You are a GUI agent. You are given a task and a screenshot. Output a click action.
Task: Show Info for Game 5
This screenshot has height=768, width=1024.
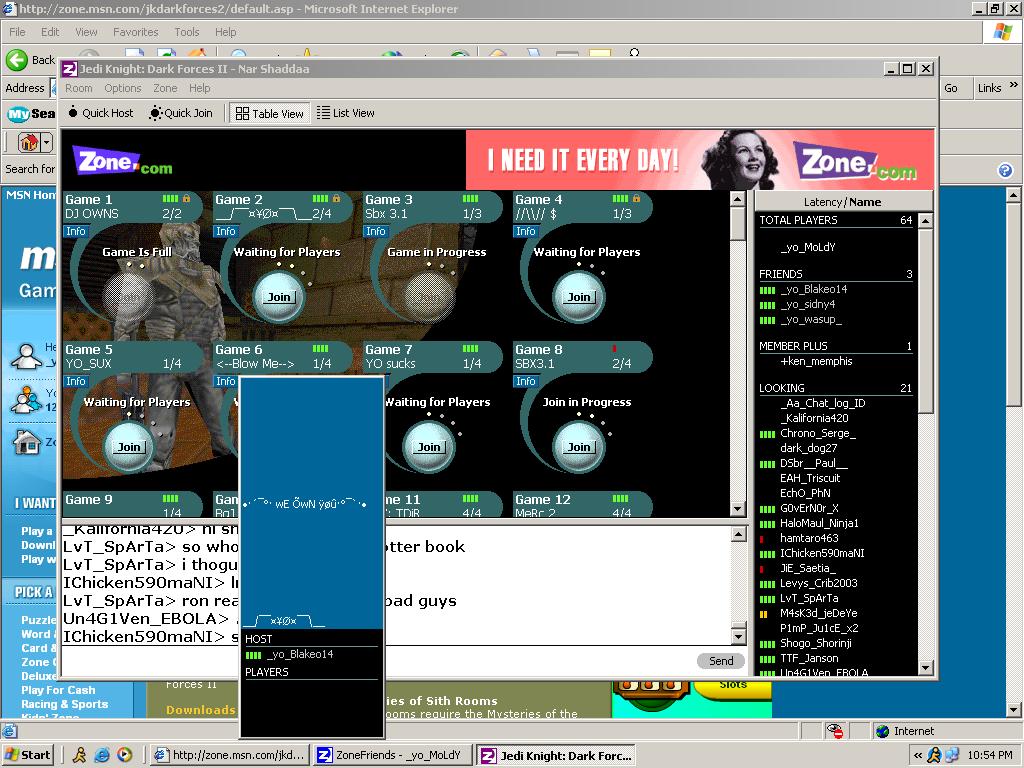(x=76, y=381)
